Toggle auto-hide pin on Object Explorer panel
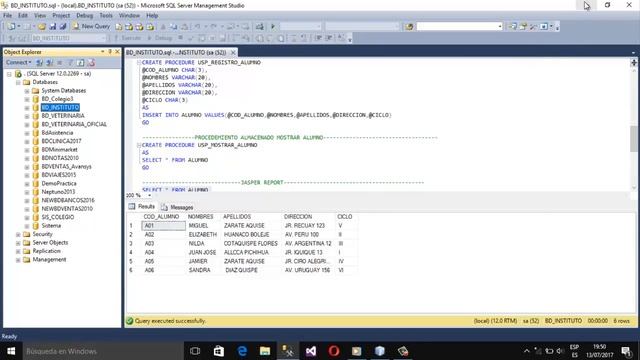This screenshot has height=360, width=640. (110, 52)
